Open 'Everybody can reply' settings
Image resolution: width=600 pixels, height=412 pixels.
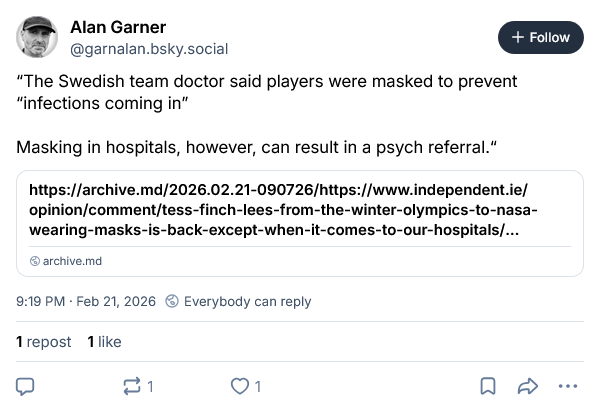(247, 301)
